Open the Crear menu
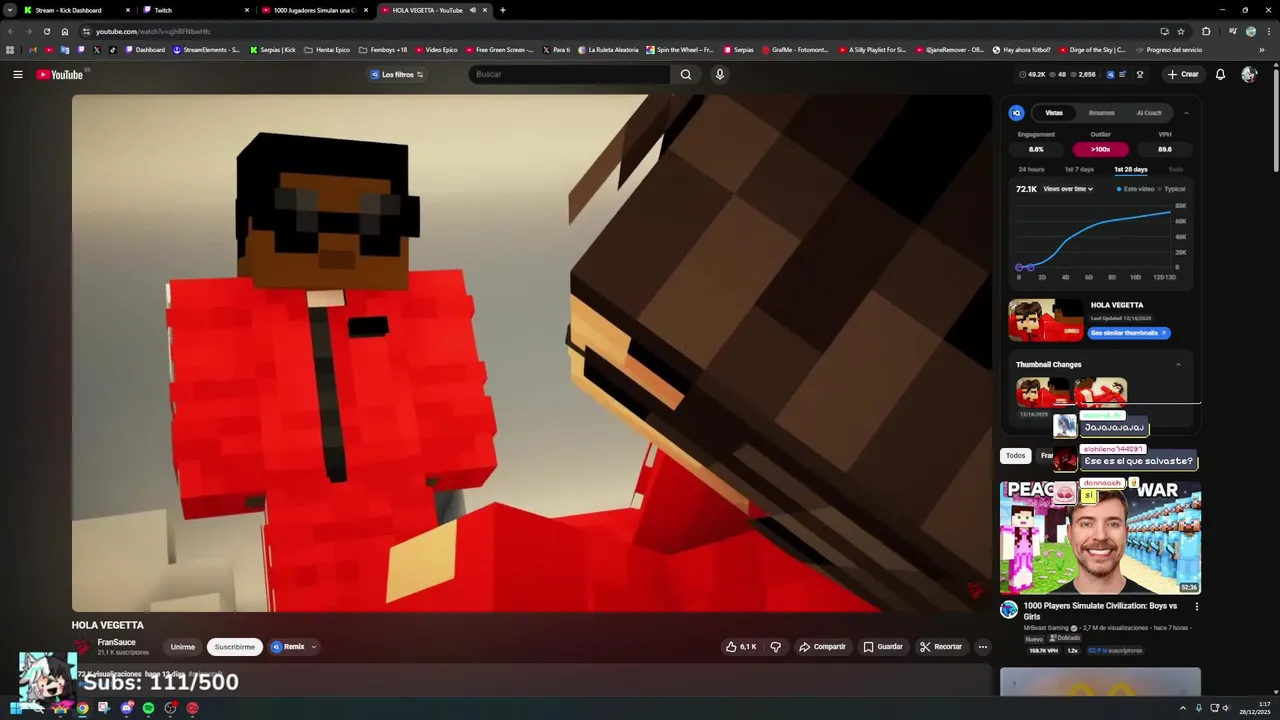The image size is (1280, 720). tap(1182, 74)
